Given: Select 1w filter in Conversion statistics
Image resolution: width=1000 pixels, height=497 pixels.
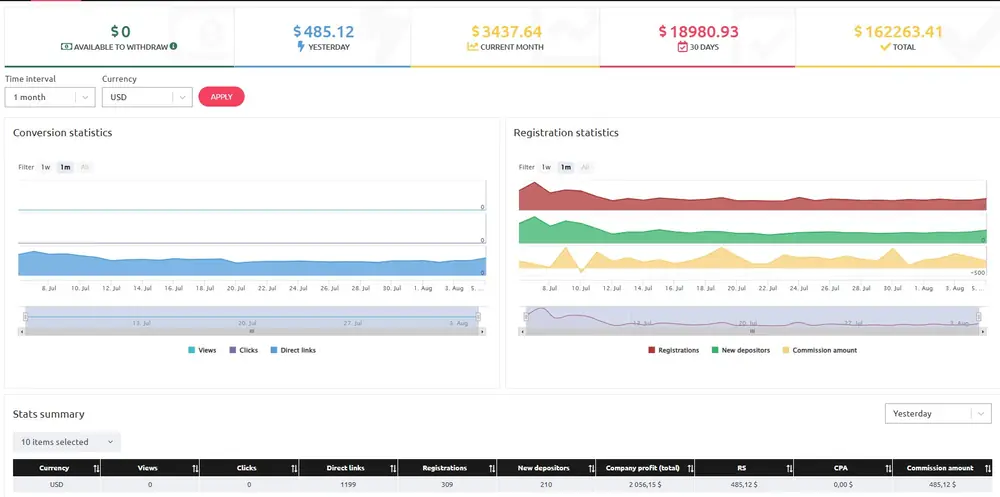Looking at the screenshot, I should [45, 167].
